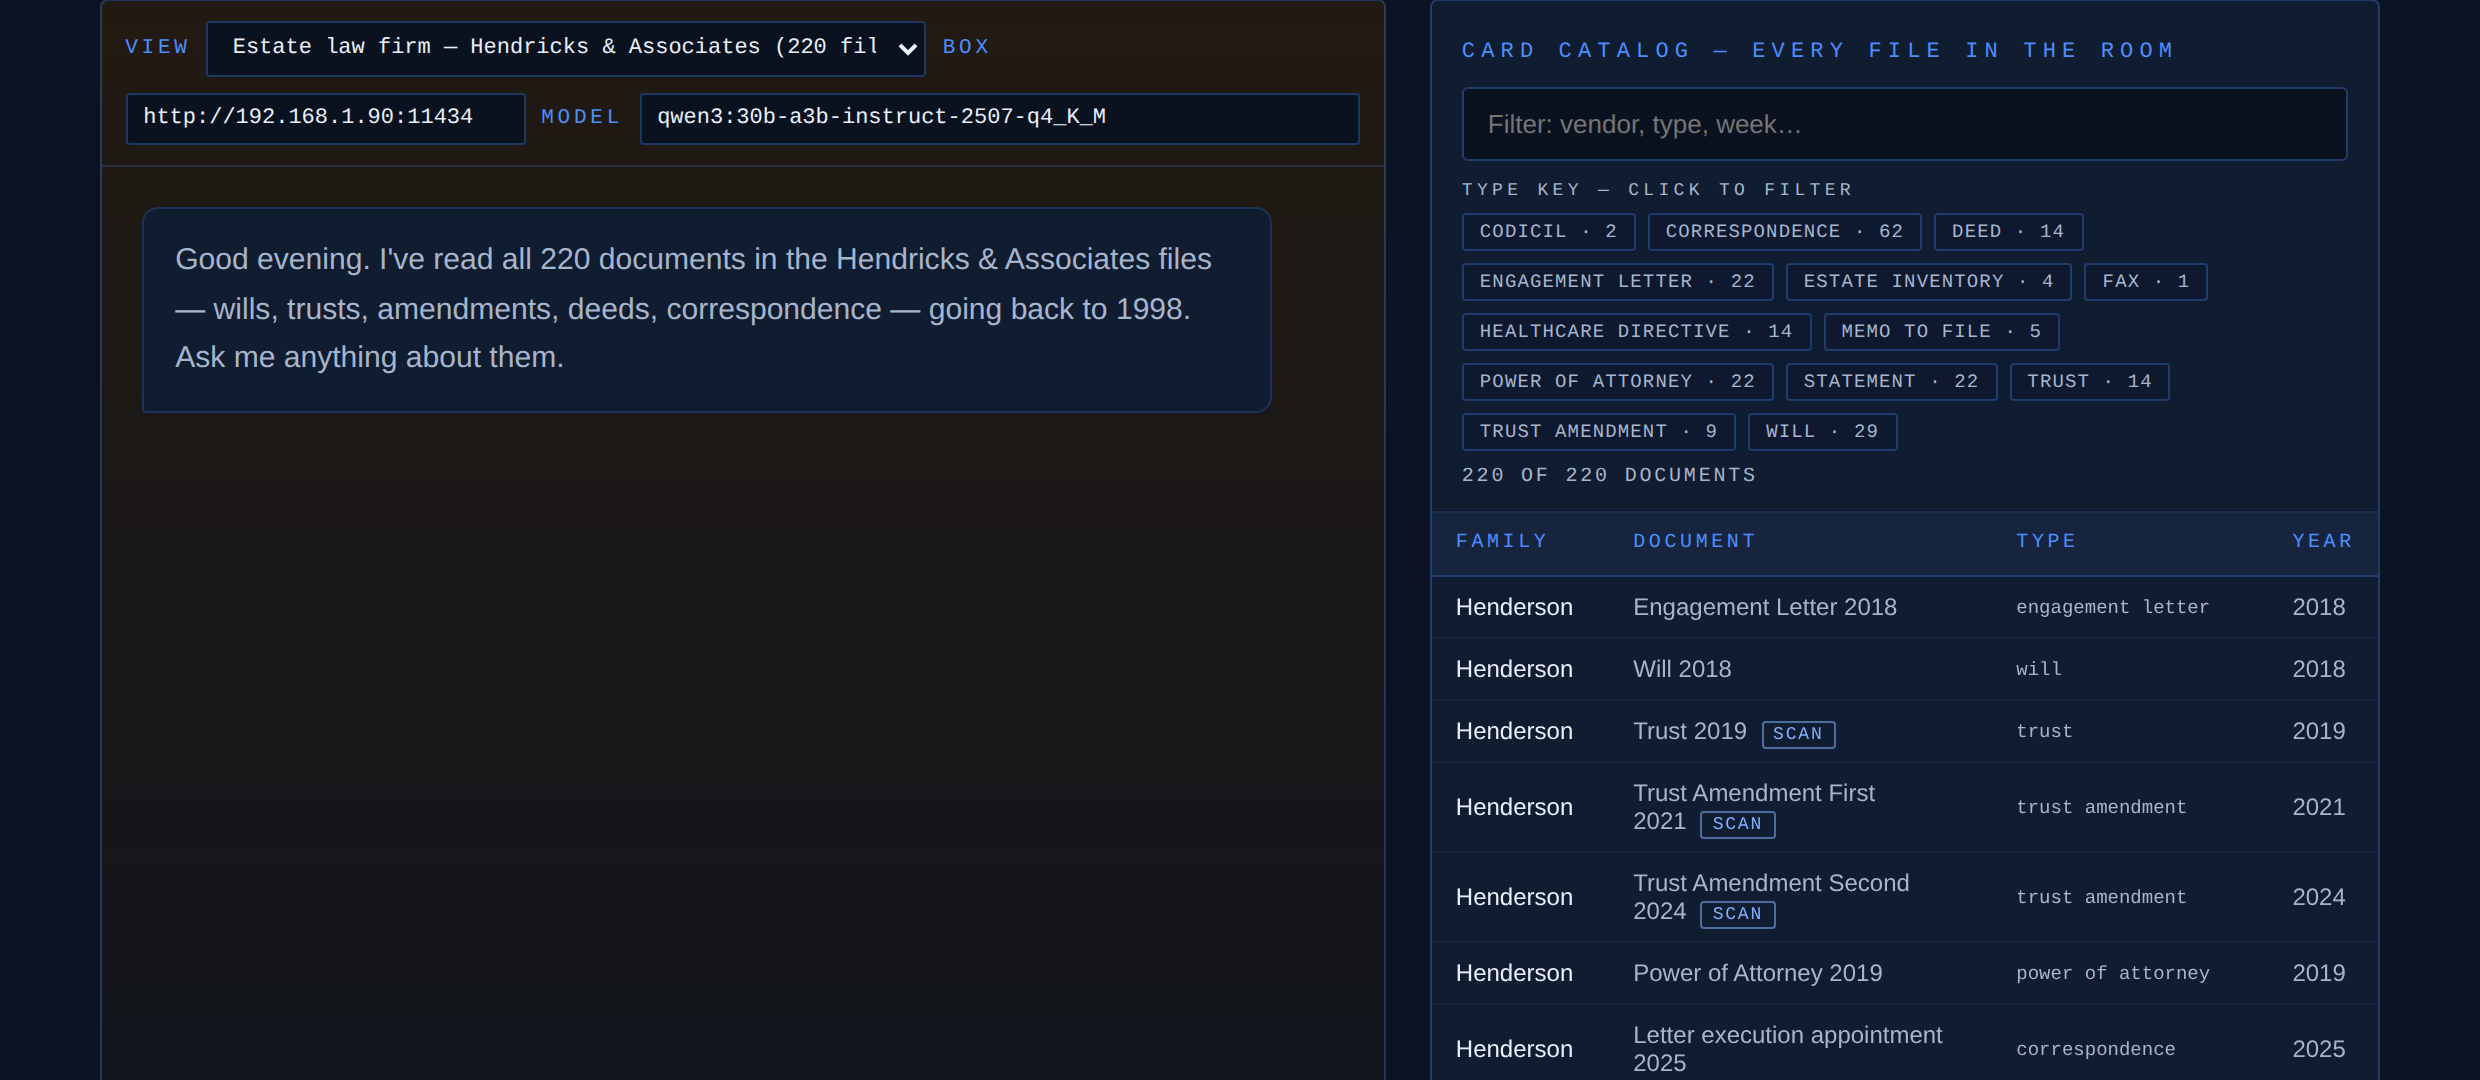Filter by Estate Inventory type chip

[x=1928, y=282]
